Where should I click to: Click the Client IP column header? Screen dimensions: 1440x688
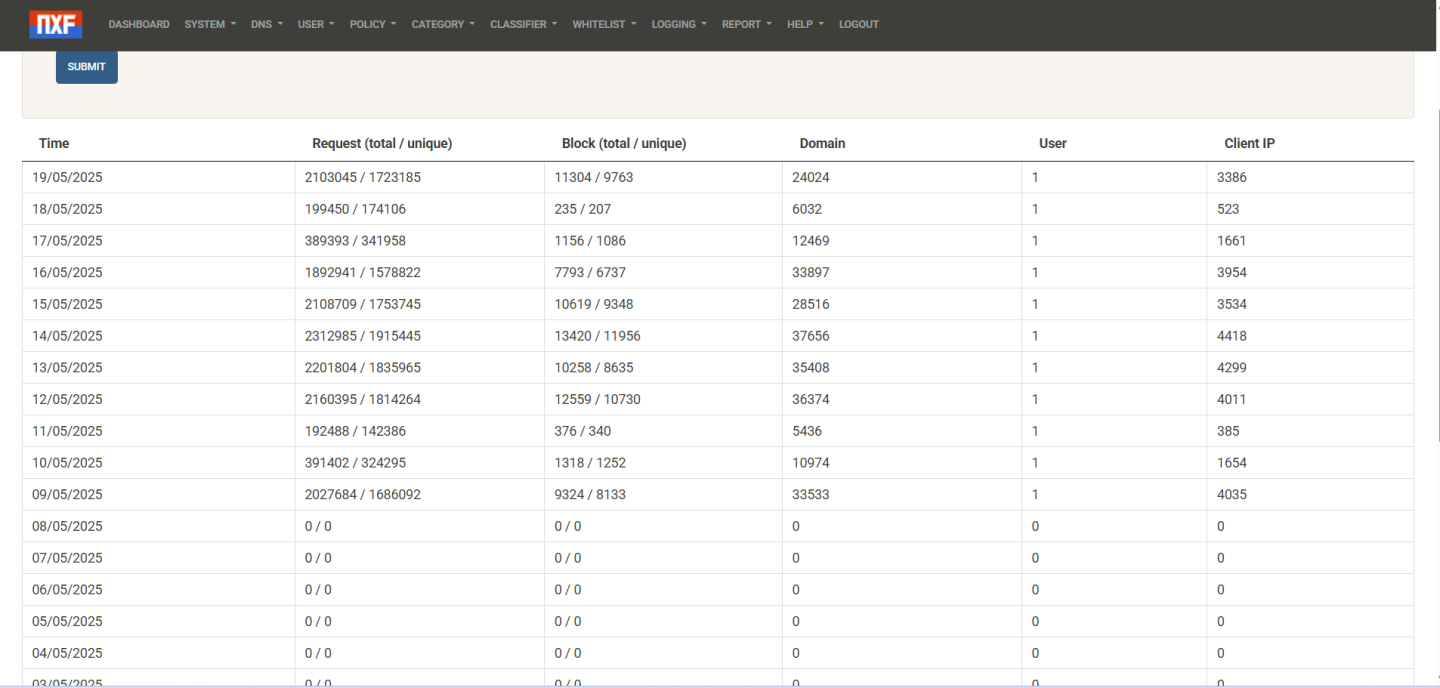click(1249, 144)
